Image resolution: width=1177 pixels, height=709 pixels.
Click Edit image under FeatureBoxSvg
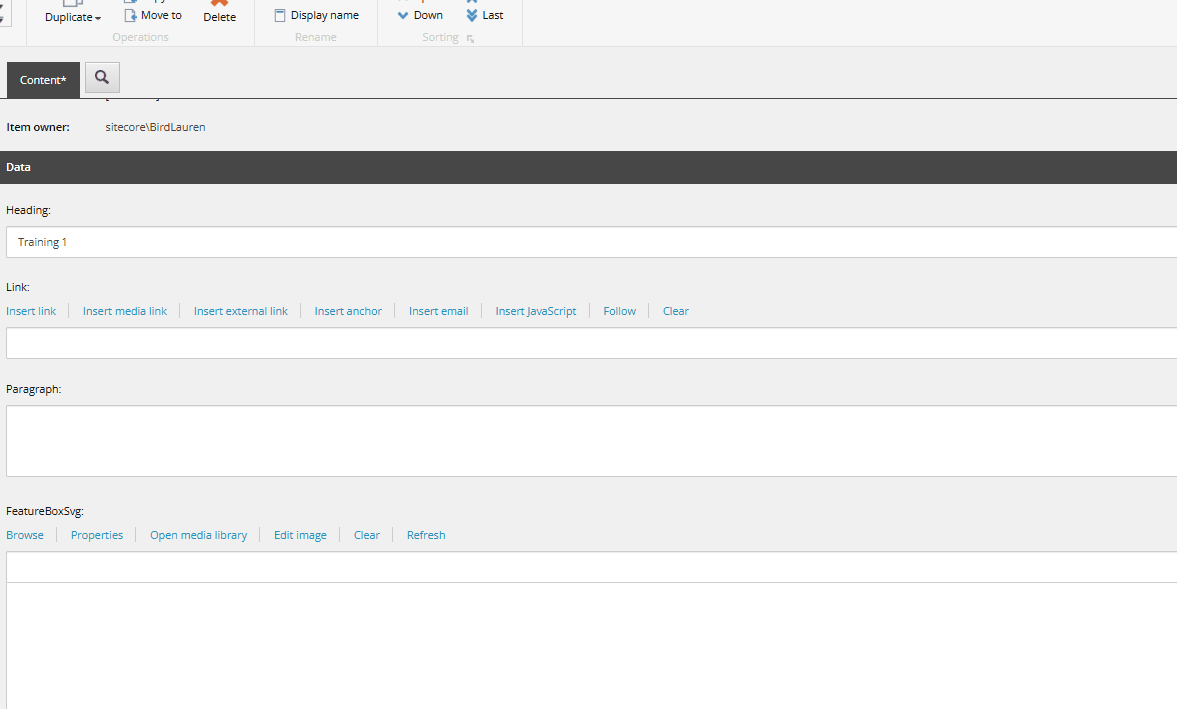(x=299, y=534)
